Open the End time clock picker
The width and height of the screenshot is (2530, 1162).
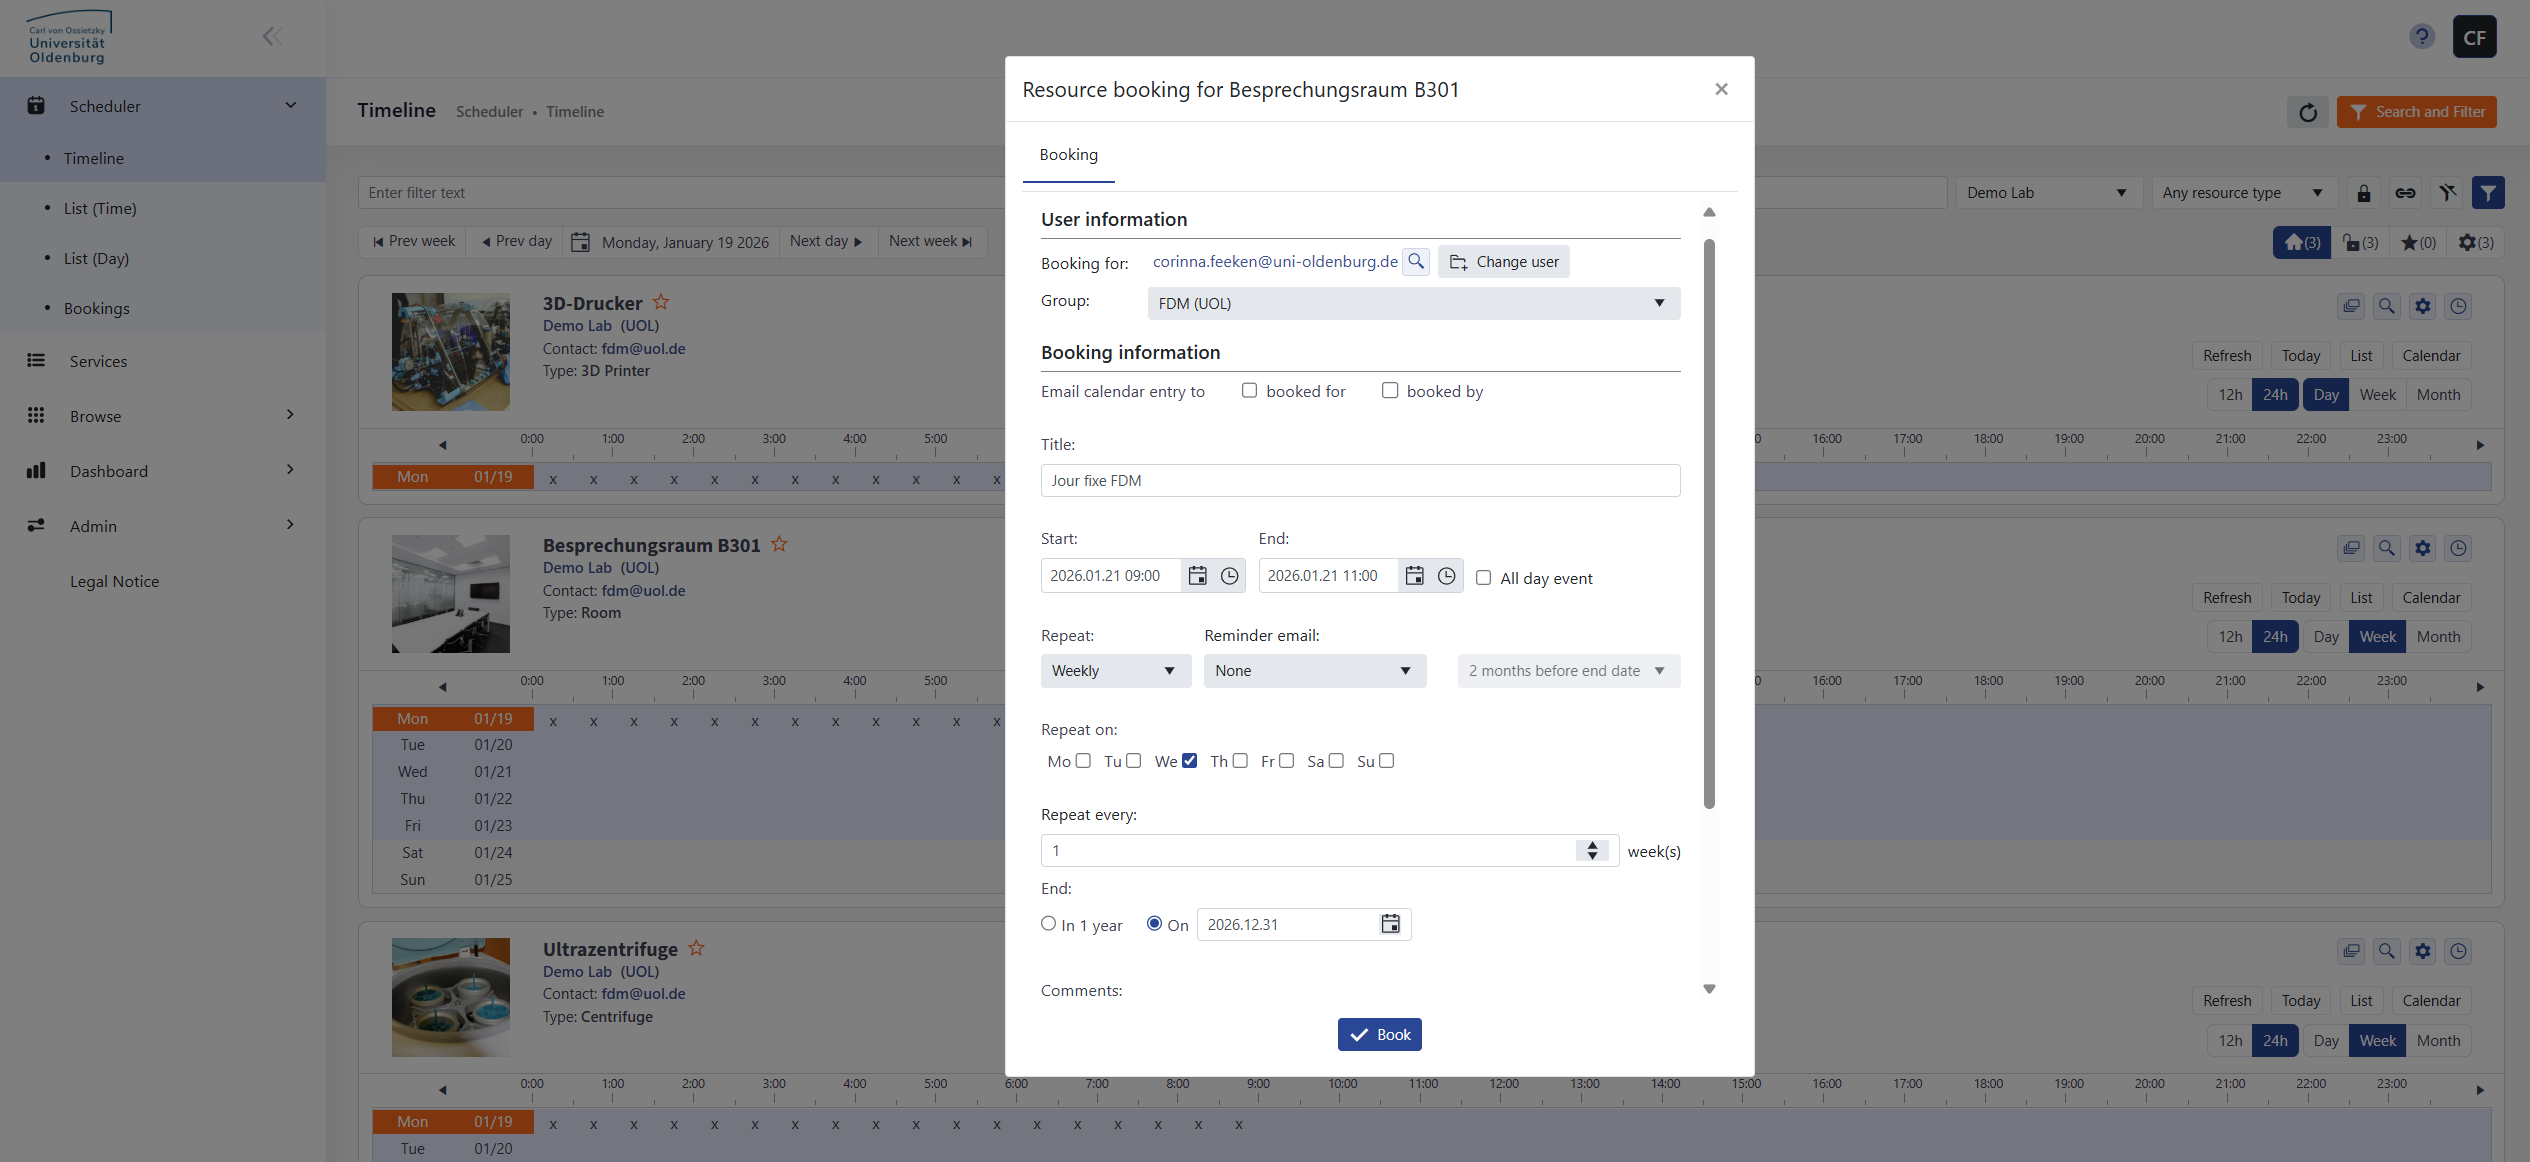(x=1446, y=576)
